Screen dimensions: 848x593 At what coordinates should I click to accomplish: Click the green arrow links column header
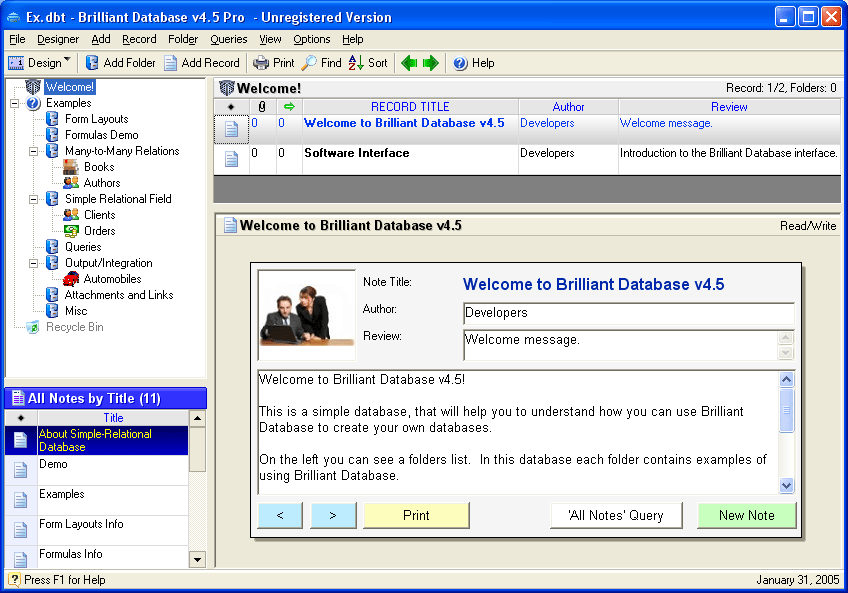click(289, 107)
